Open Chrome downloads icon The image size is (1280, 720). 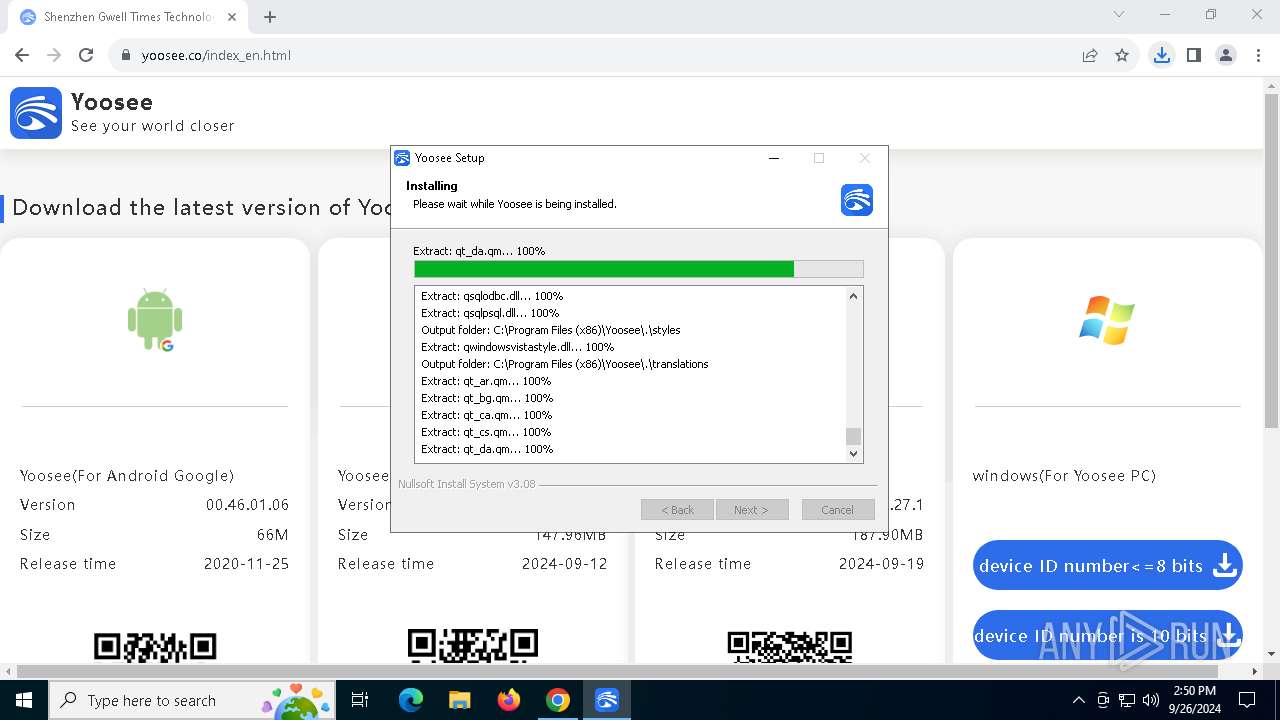point(1161,55)
